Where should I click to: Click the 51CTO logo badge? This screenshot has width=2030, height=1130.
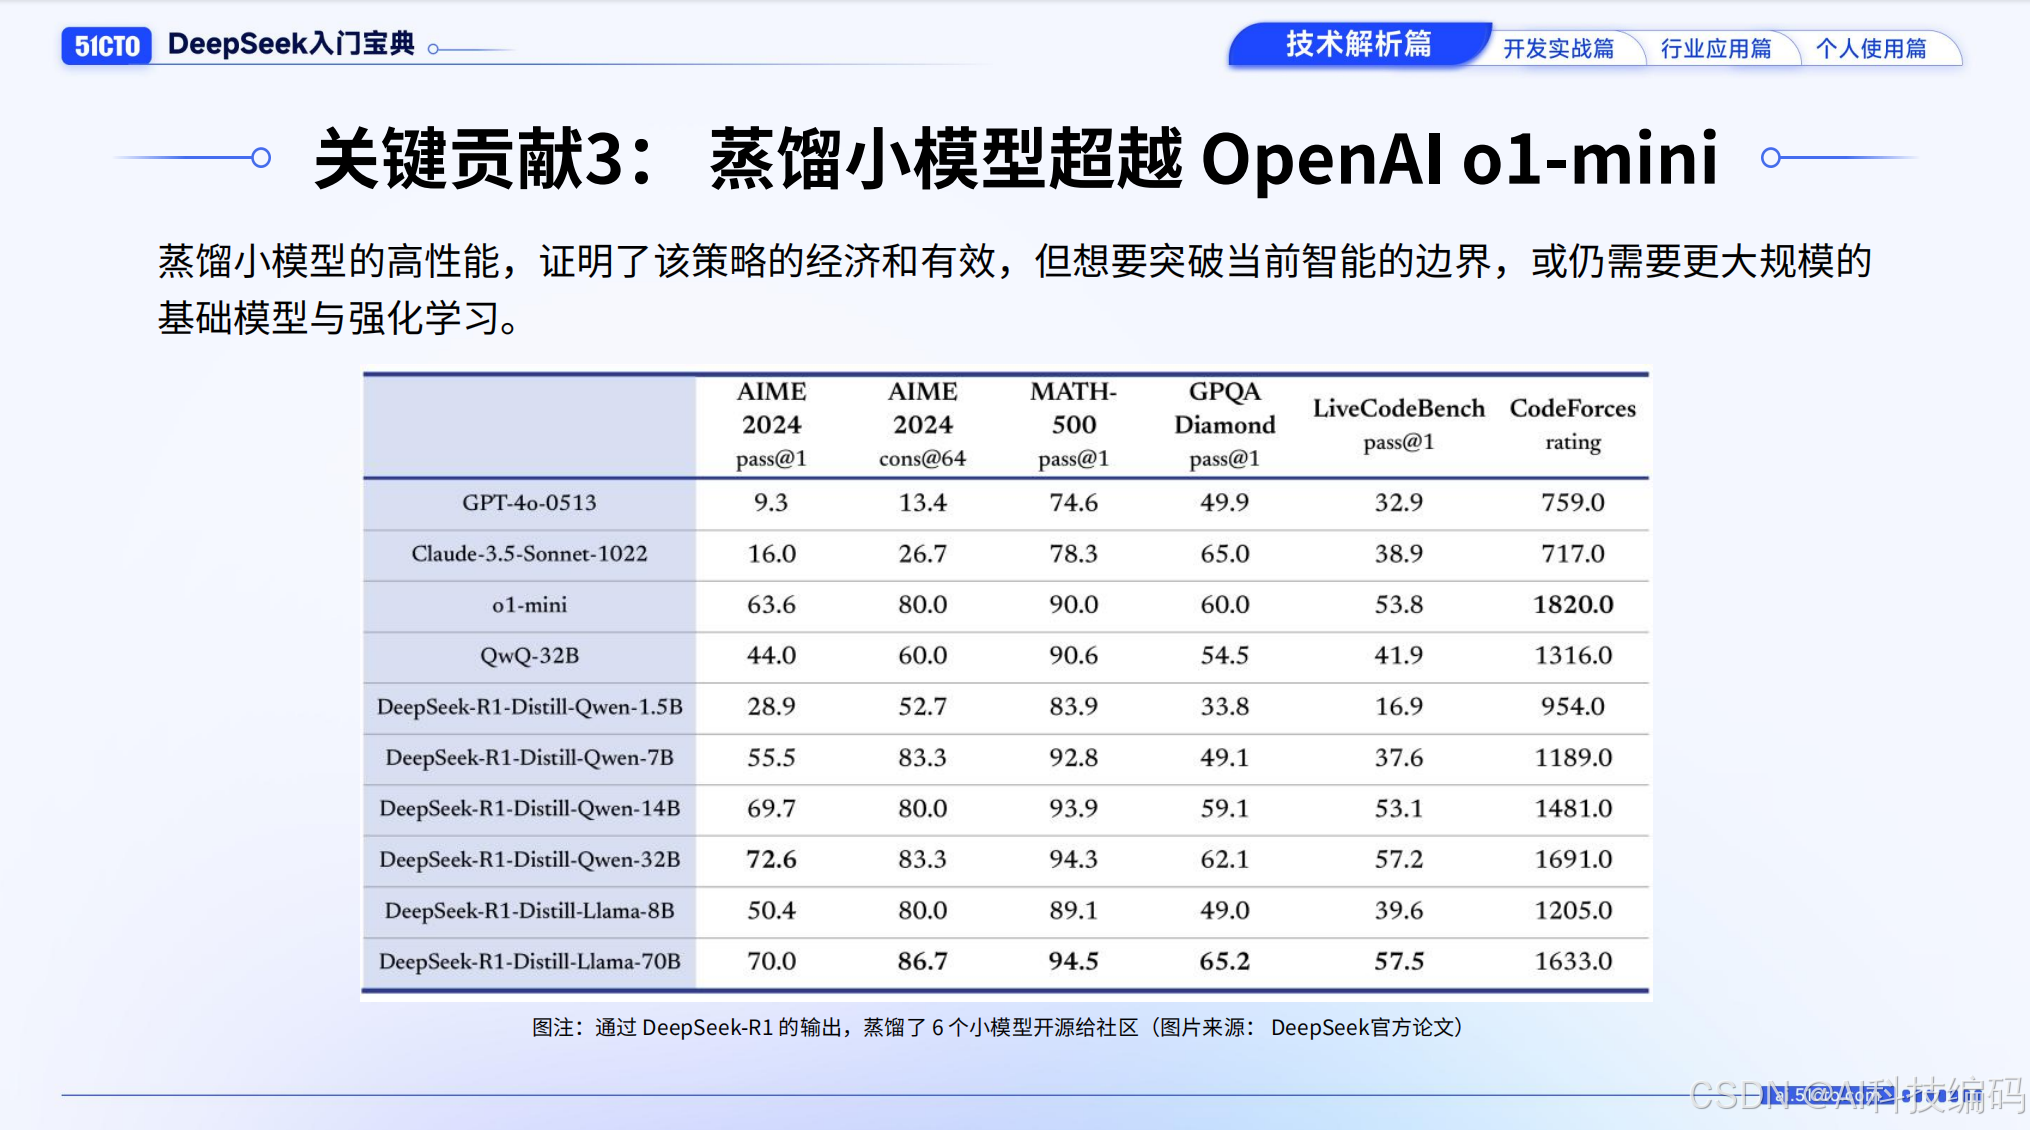(x=106, y=46)
